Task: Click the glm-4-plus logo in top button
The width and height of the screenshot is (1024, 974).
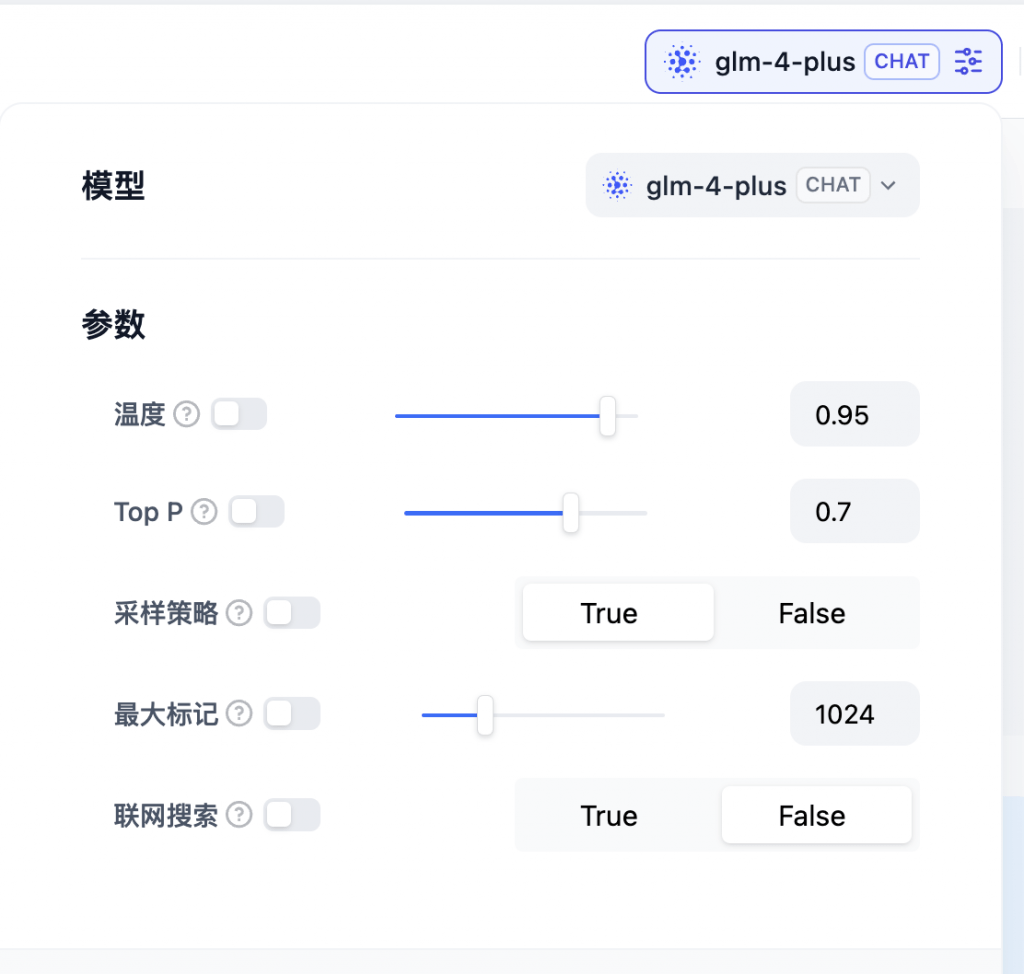Action: [x=682, y=61]
